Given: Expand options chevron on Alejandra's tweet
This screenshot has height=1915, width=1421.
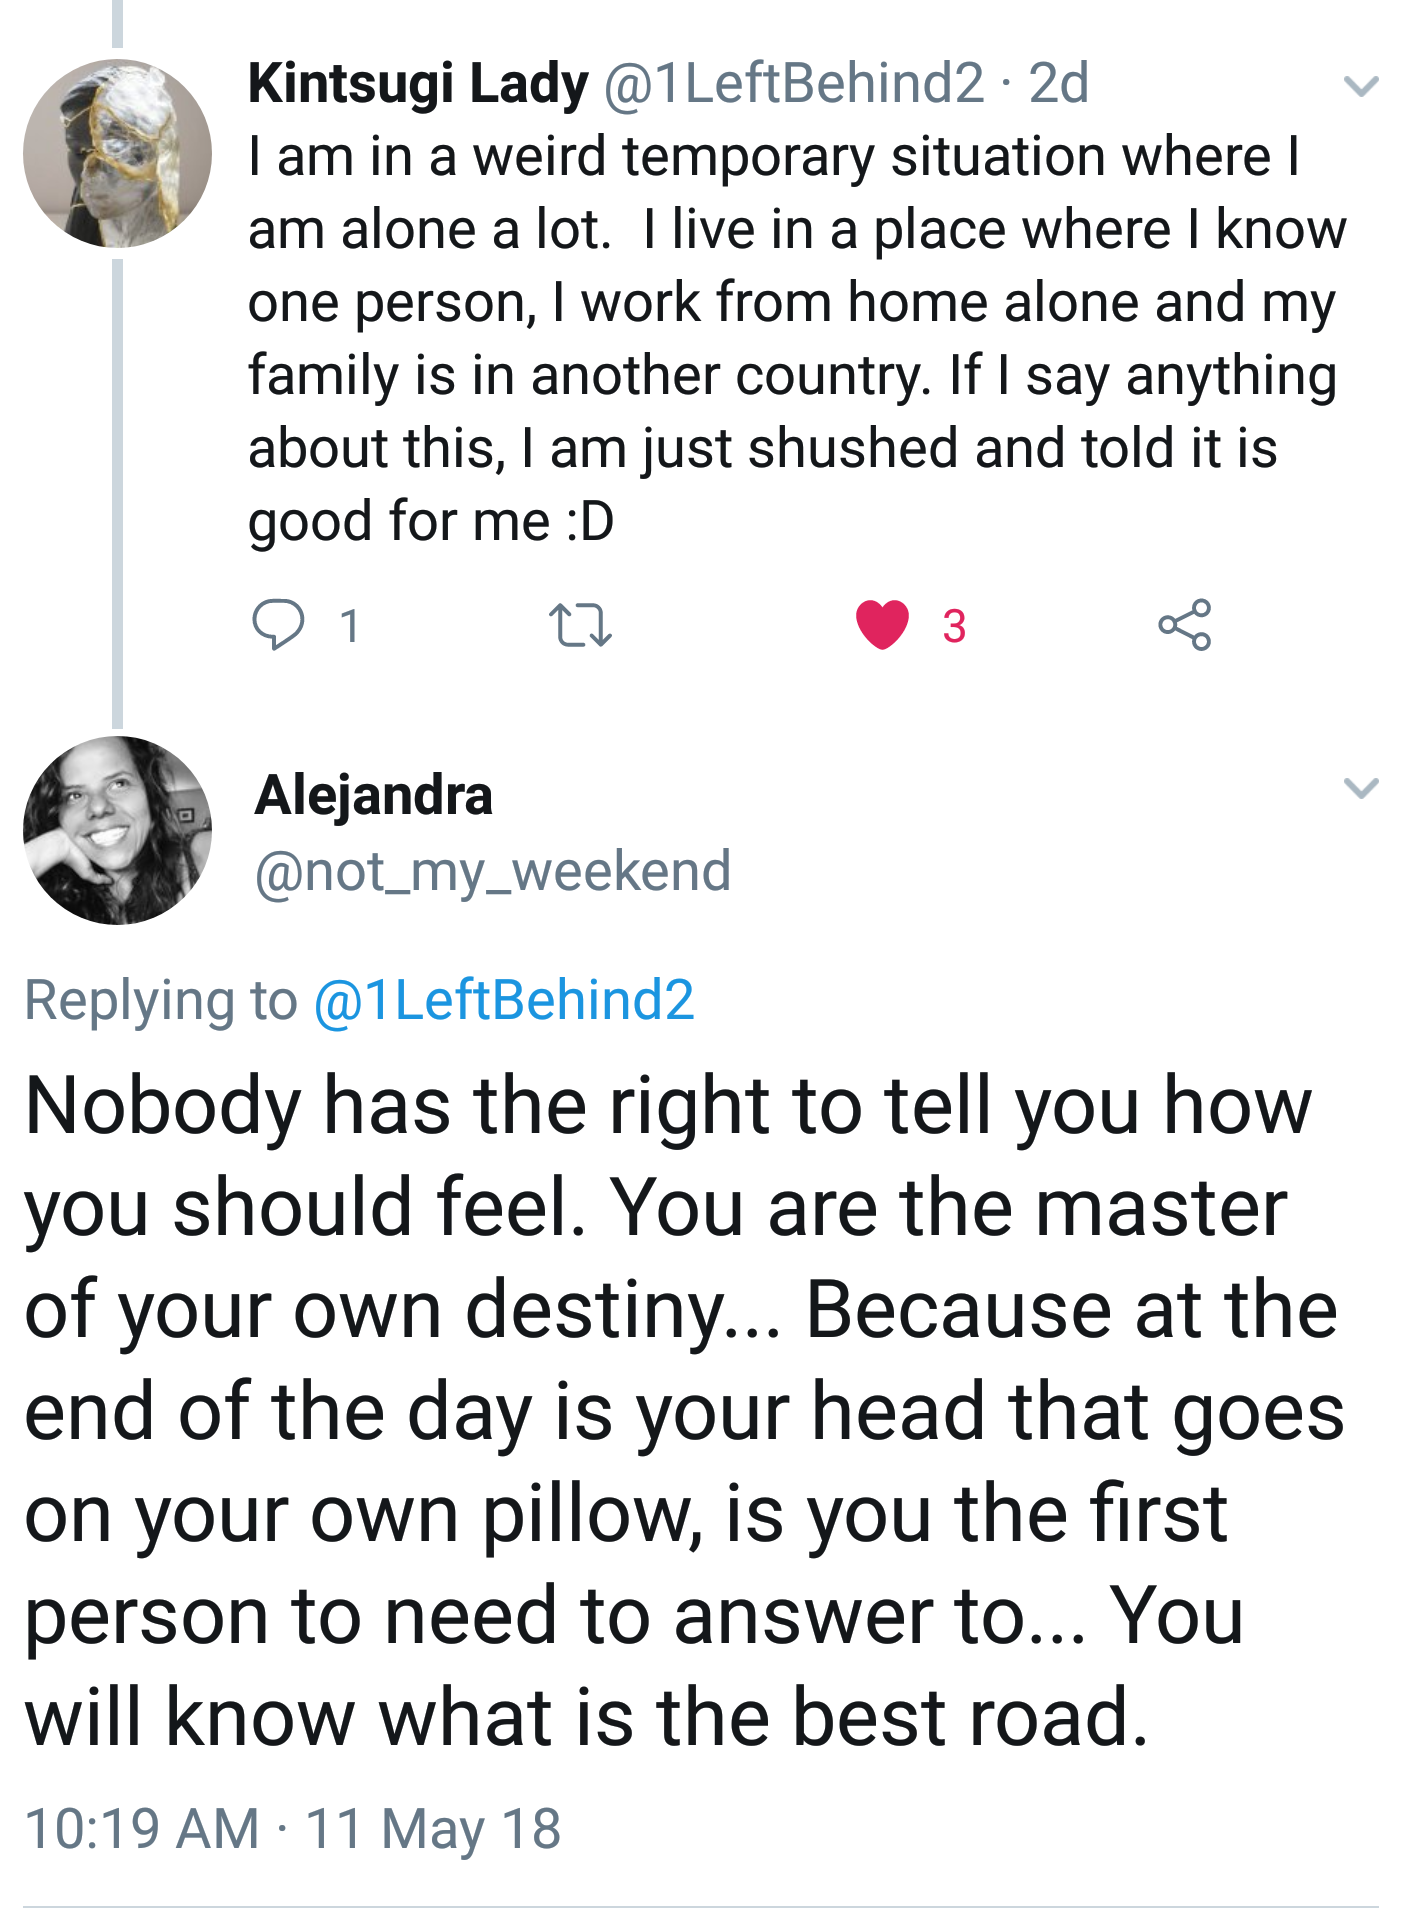Looking at the screenshot, I should click(1361, 788).
